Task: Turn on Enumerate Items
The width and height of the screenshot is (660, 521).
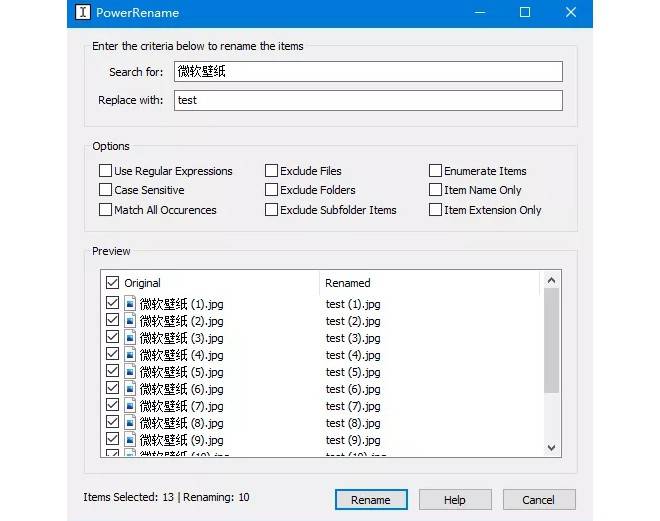Action: (x=435, y=170)
